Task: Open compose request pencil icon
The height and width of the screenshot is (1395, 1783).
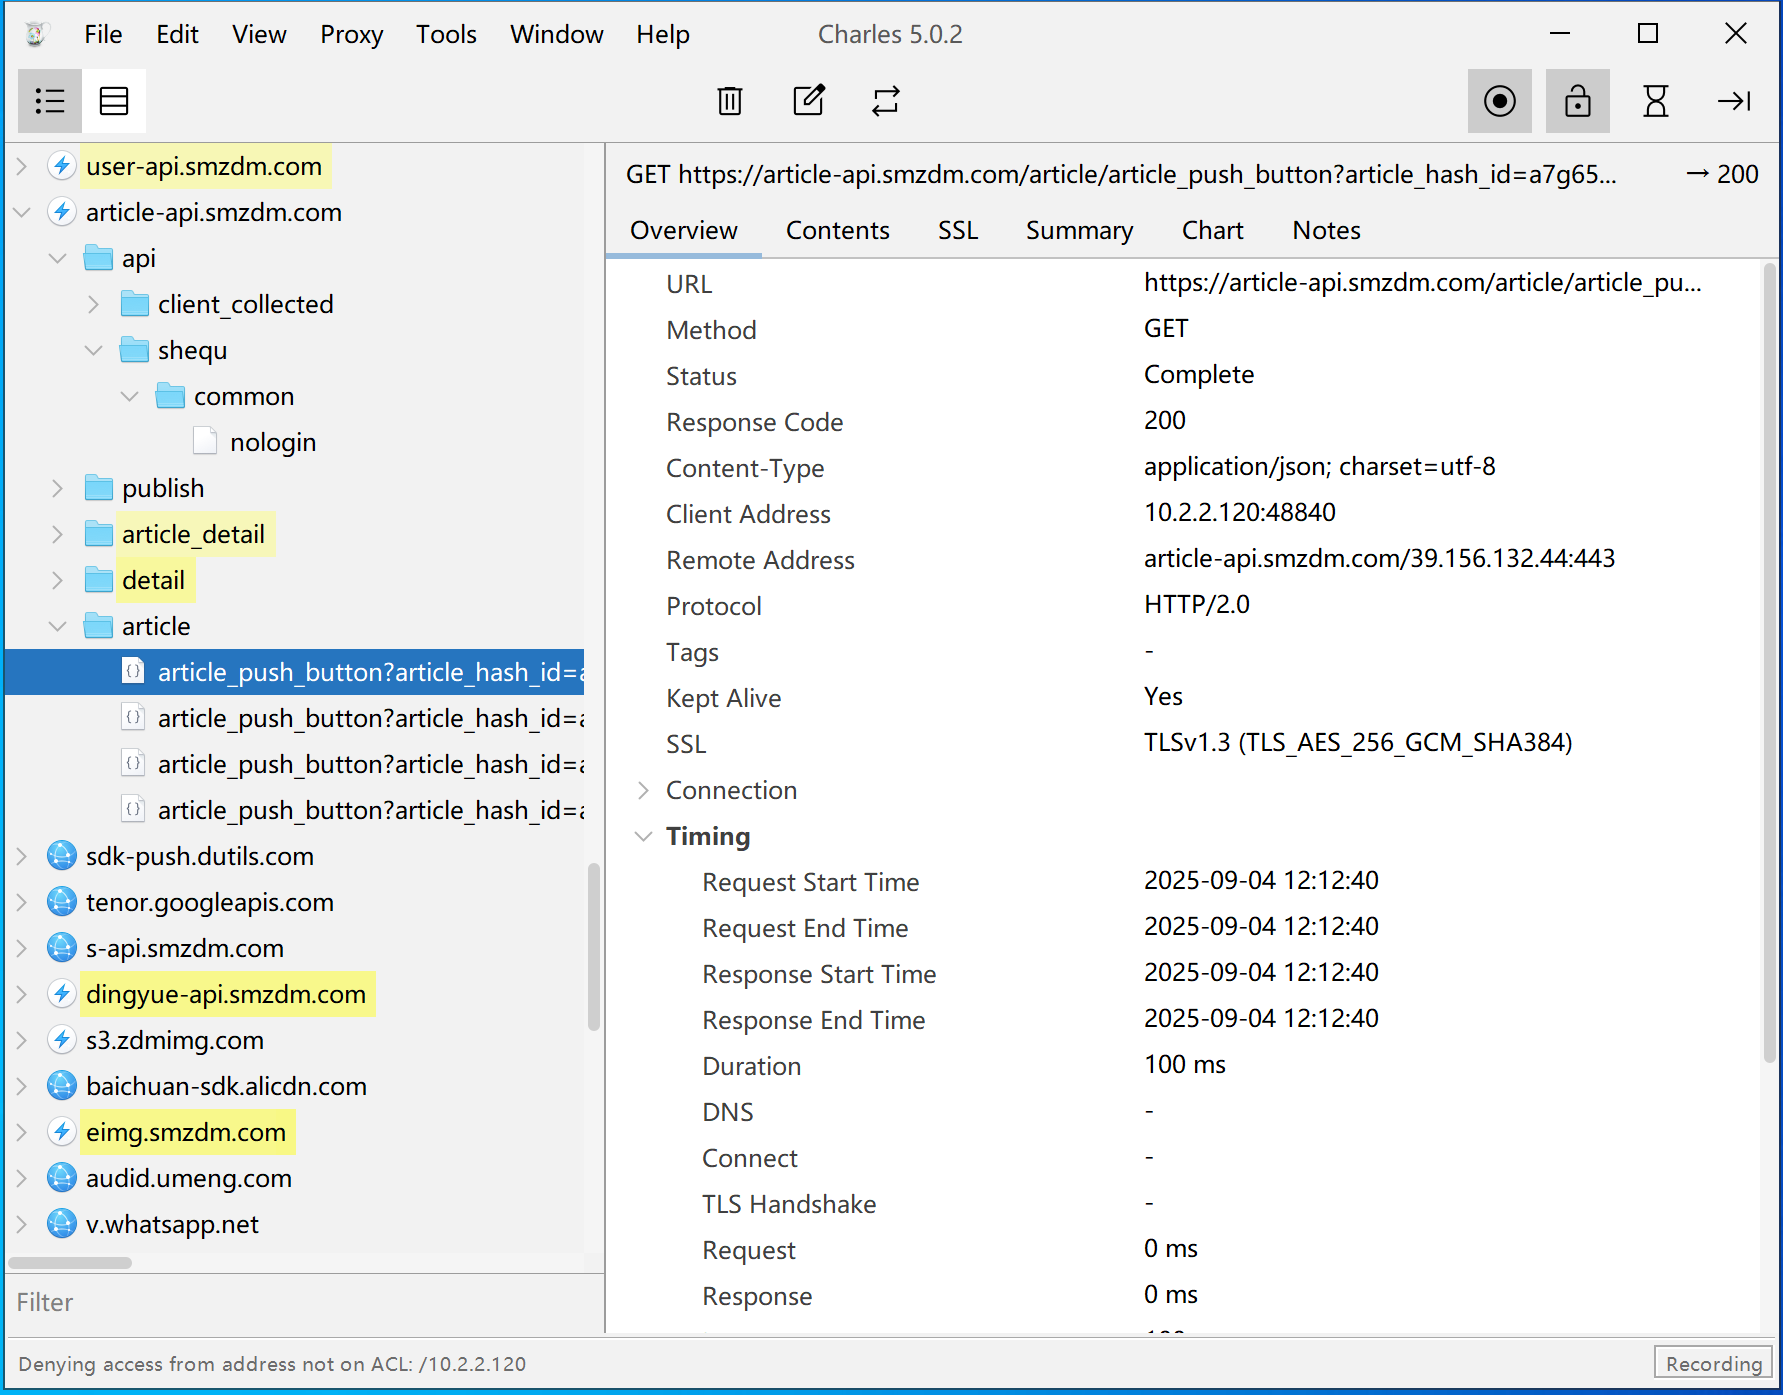Action: pyautogui.click(x=808, y=101)
